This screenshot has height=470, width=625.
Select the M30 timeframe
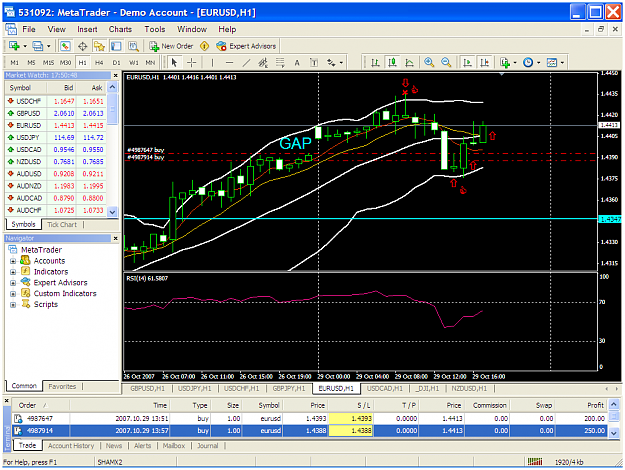[65, 63]
